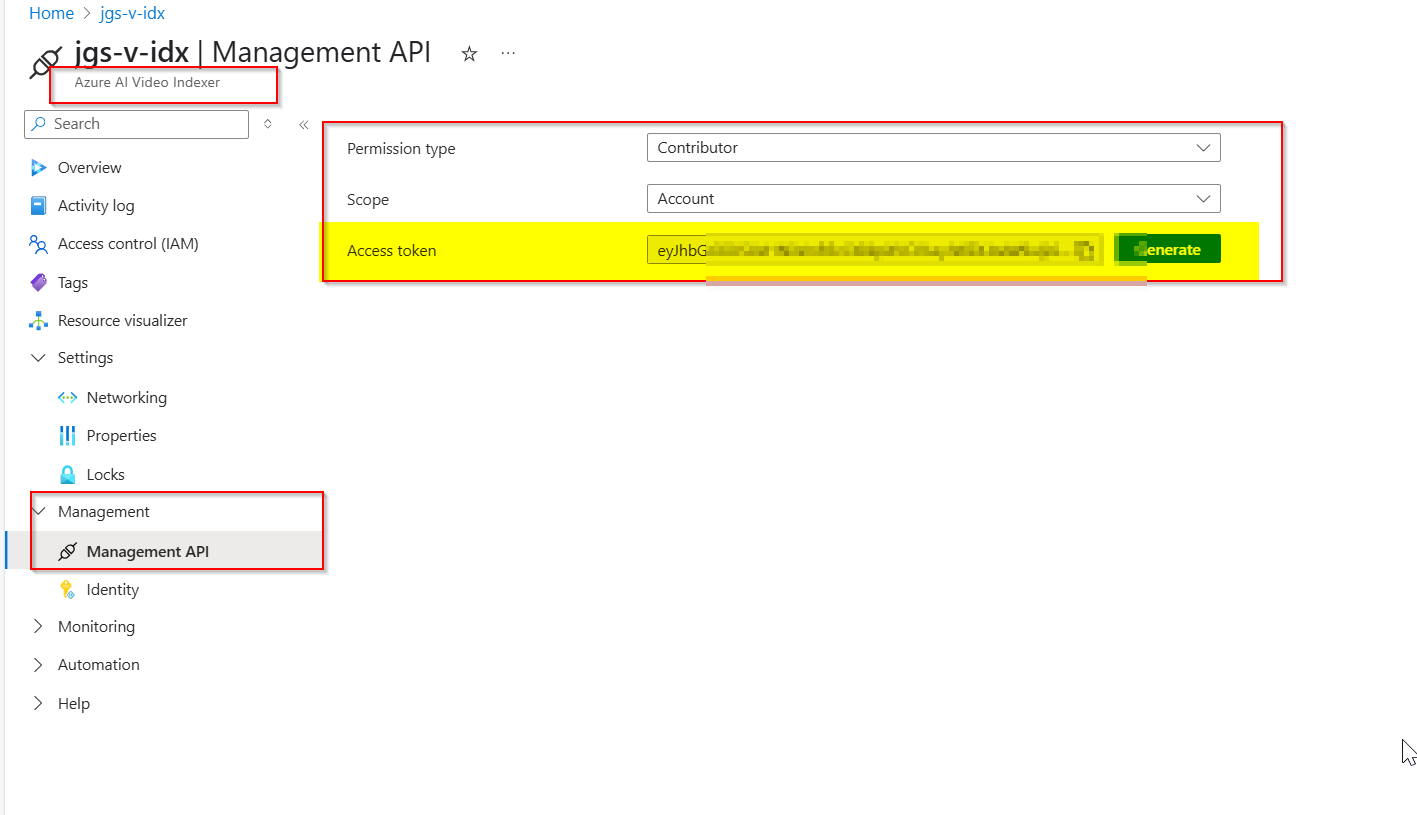
Task: Click the Home breadcrumb link
Action: click(51, 13)
